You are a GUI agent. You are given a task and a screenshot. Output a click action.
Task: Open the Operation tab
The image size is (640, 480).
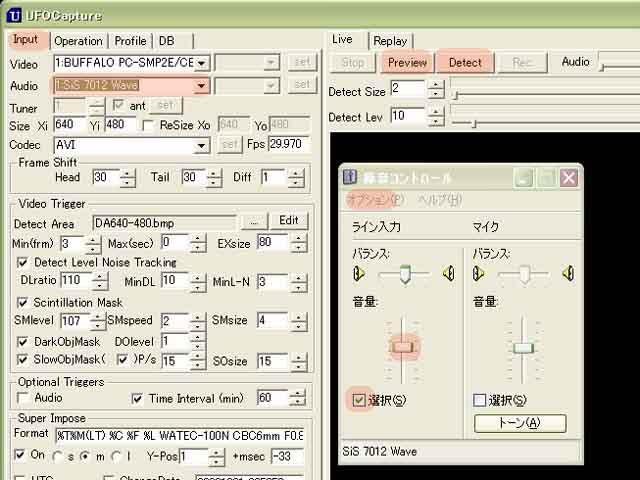pos(78,41)
